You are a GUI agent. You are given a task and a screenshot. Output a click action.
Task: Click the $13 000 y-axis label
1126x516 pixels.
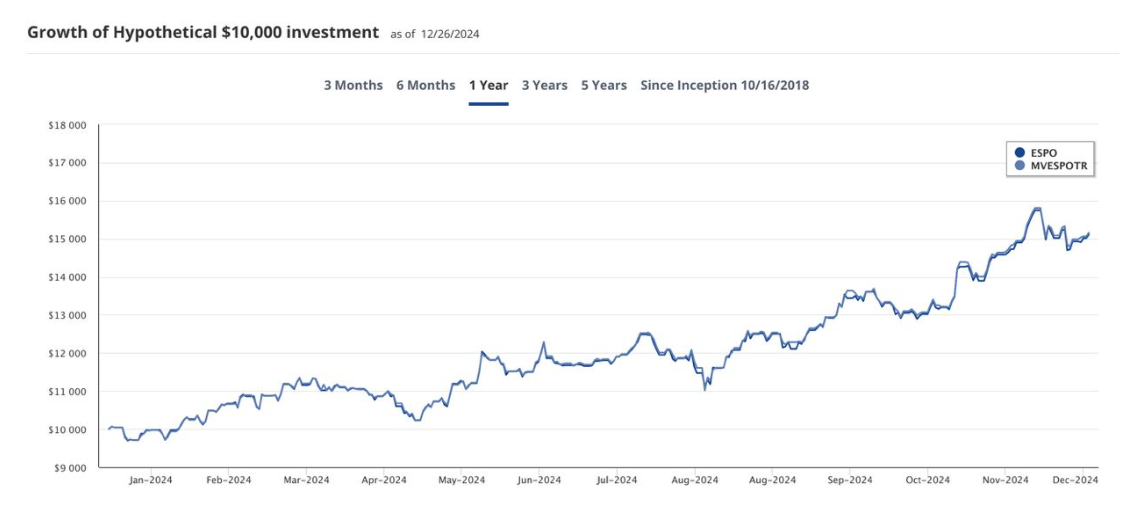point(69,315)
